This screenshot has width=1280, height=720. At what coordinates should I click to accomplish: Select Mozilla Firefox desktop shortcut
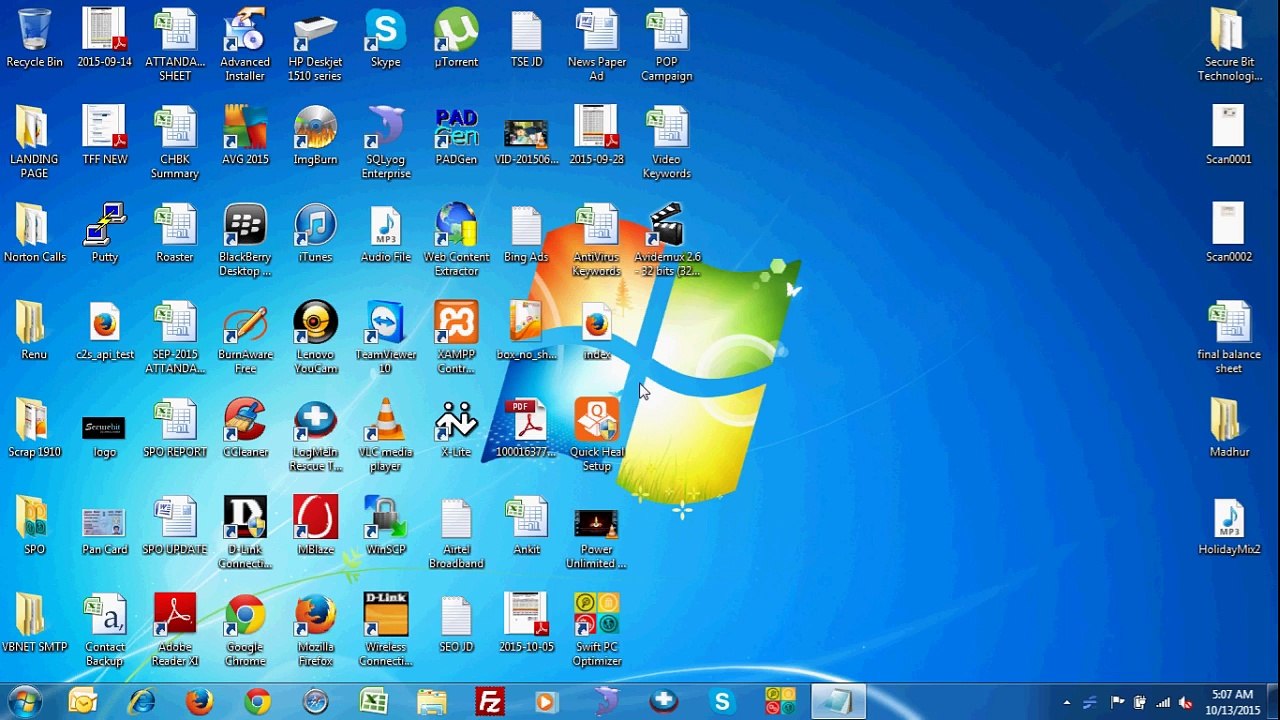315,630
